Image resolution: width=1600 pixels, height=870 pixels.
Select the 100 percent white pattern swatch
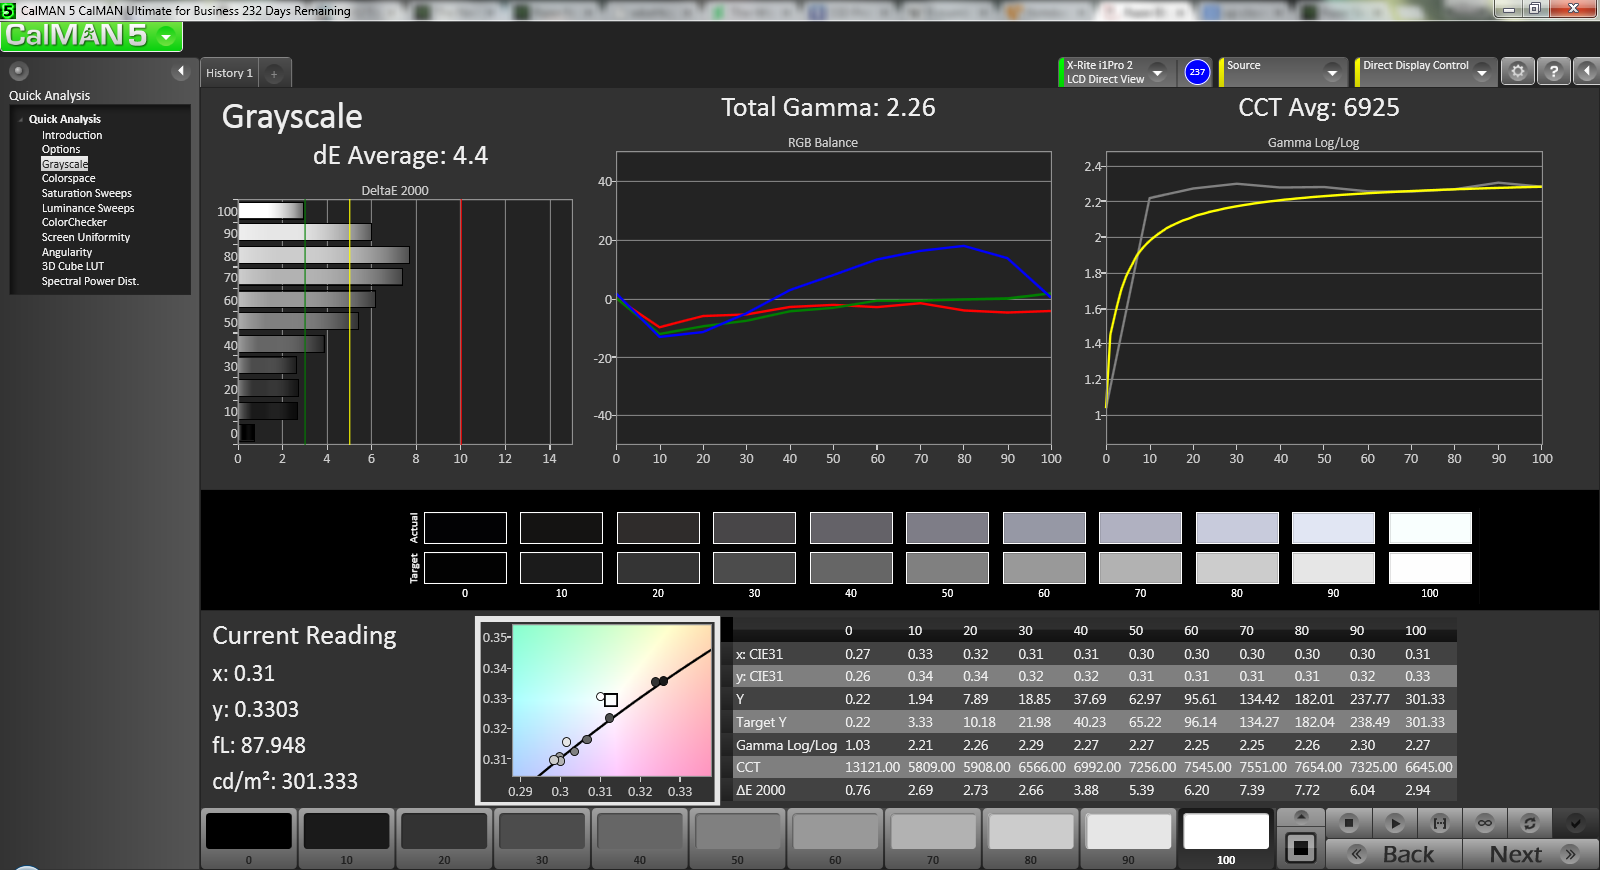1226,838
